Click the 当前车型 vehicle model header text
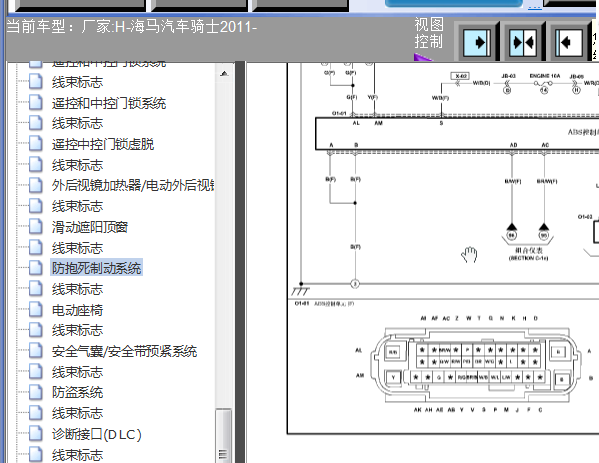The width and height of the screenshot is (599, 463). [131, 27]
